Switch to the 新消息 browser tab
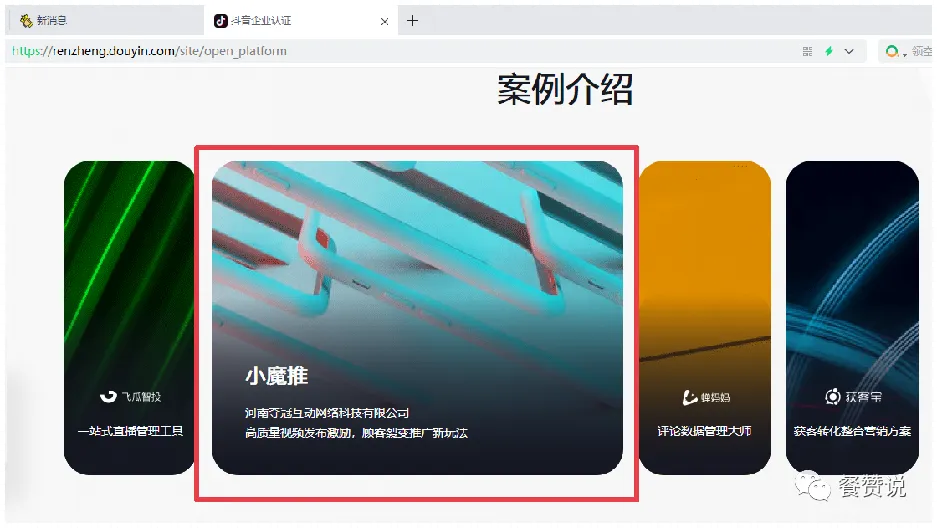This screenshot has width=937, height=528. click(x=105, y=21)
